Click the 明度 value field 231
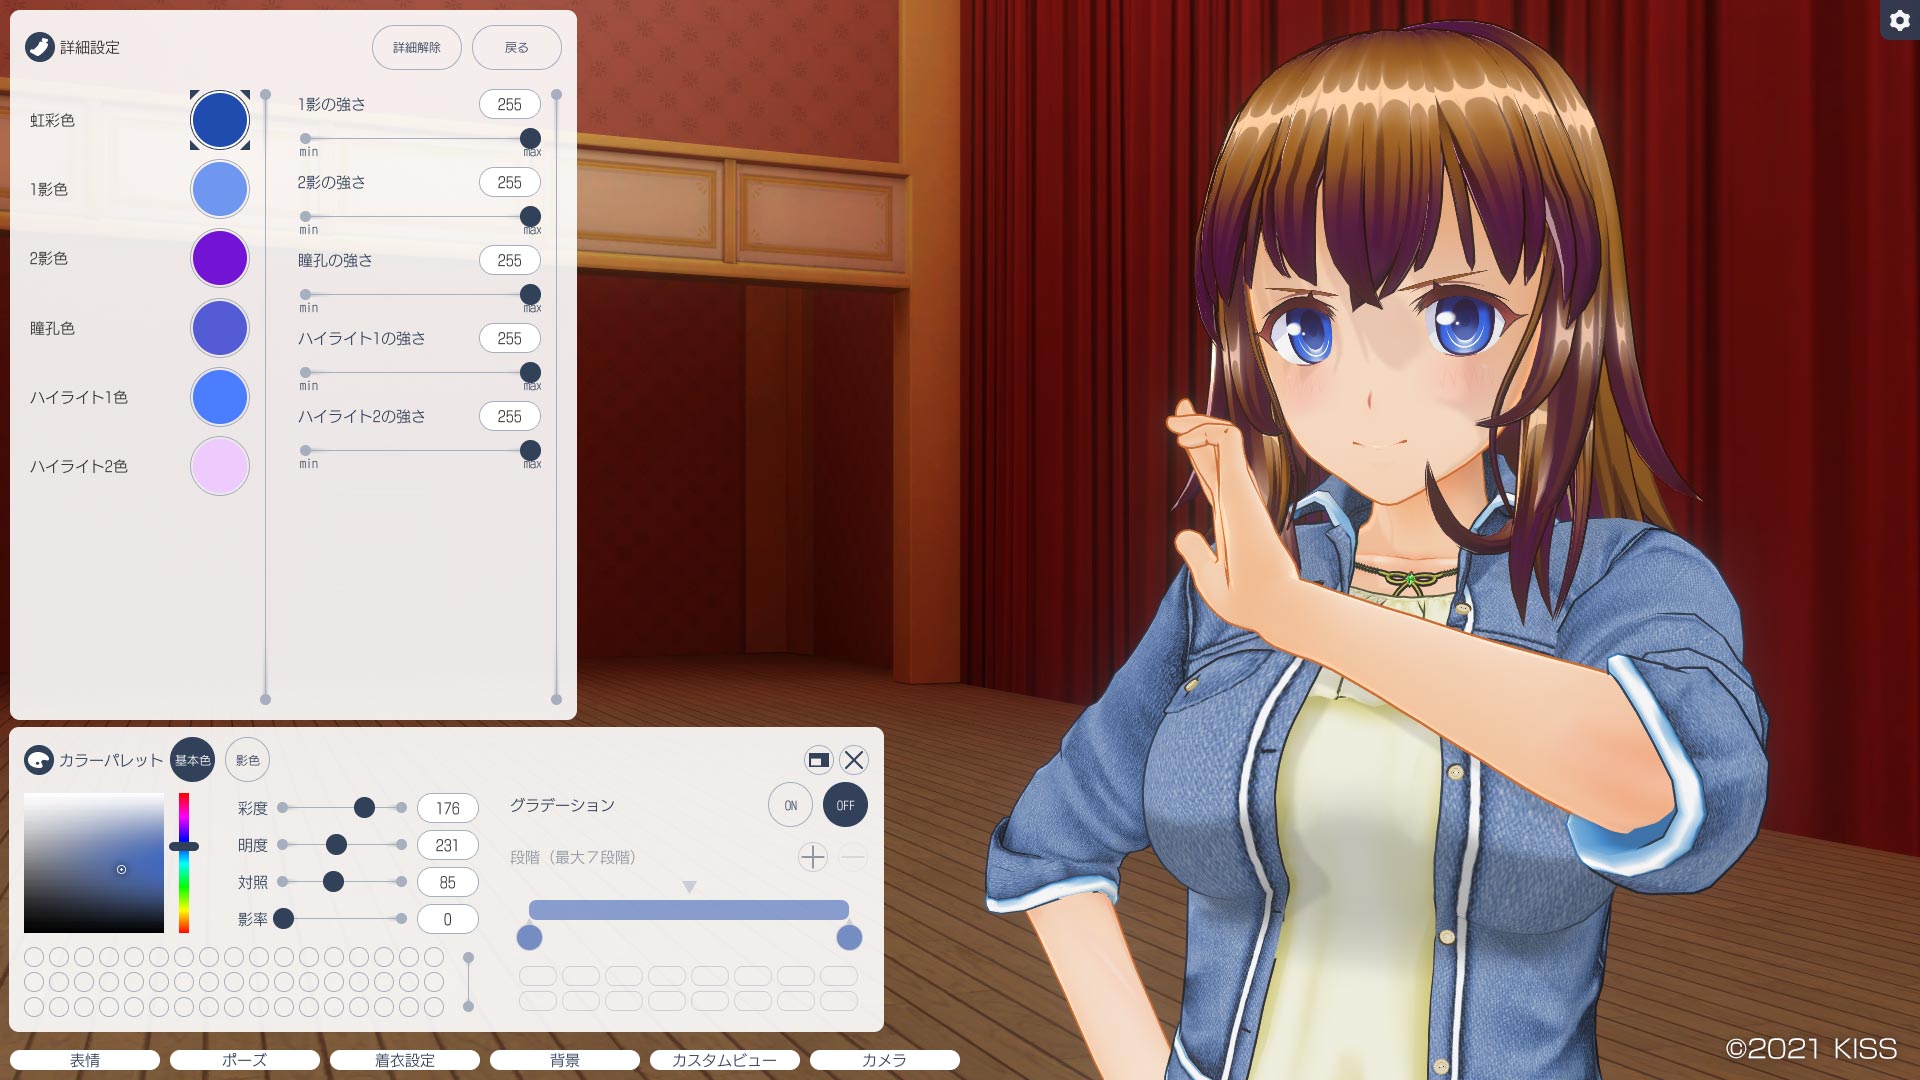 pyautogui.click(x=448, y=845)
